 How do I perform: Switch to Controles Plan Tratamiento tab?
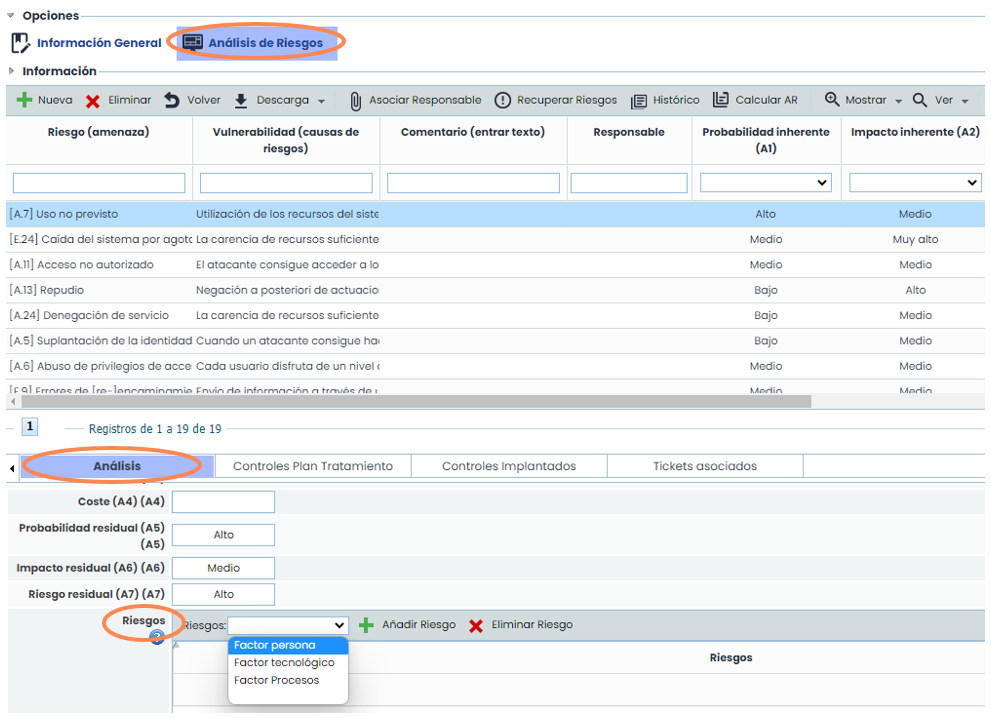313,466
